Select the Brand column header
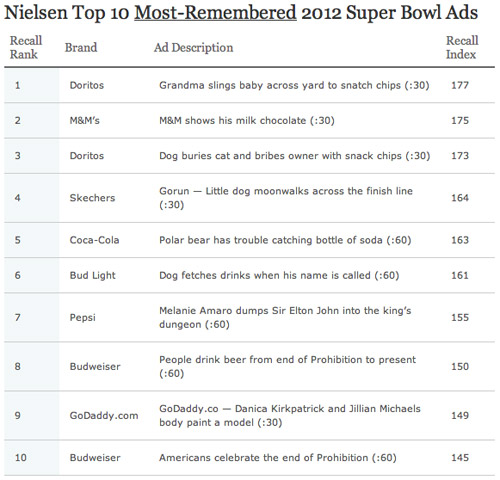Viewport: 500px width, 480px height. coord(81,47)
